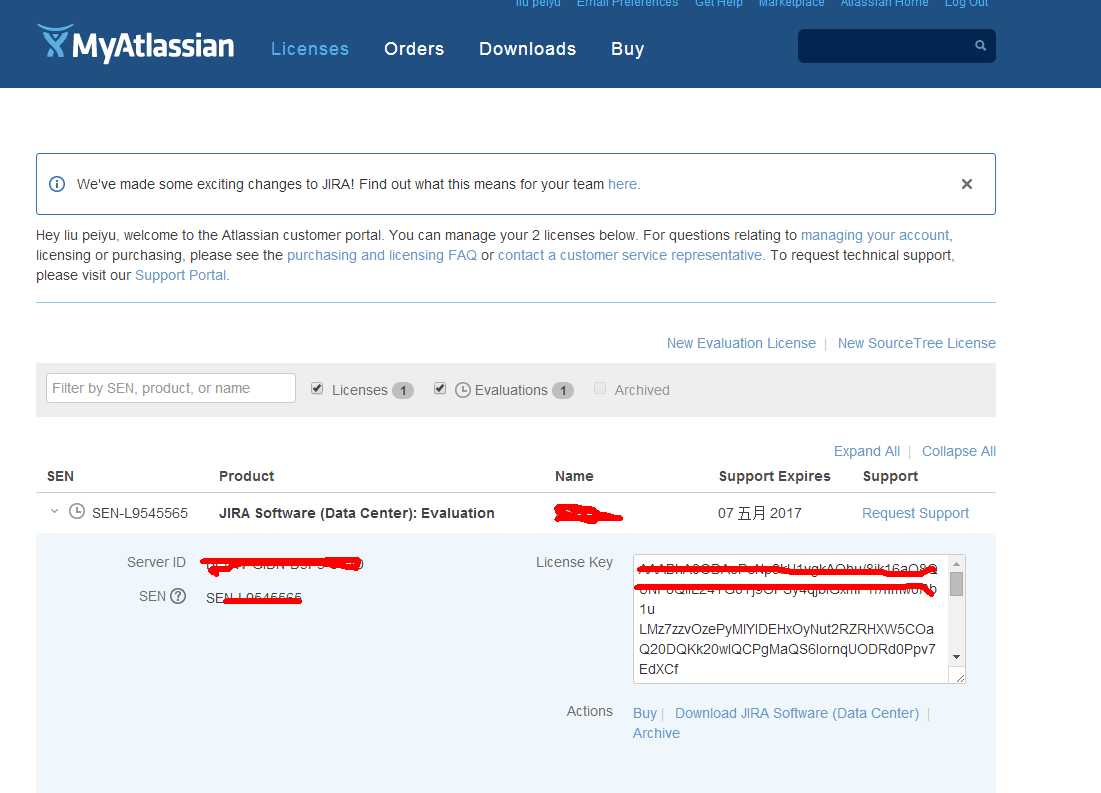Click the Support Expires column header
Viewport: 1101px width, 793px height.
click(774, 476)
